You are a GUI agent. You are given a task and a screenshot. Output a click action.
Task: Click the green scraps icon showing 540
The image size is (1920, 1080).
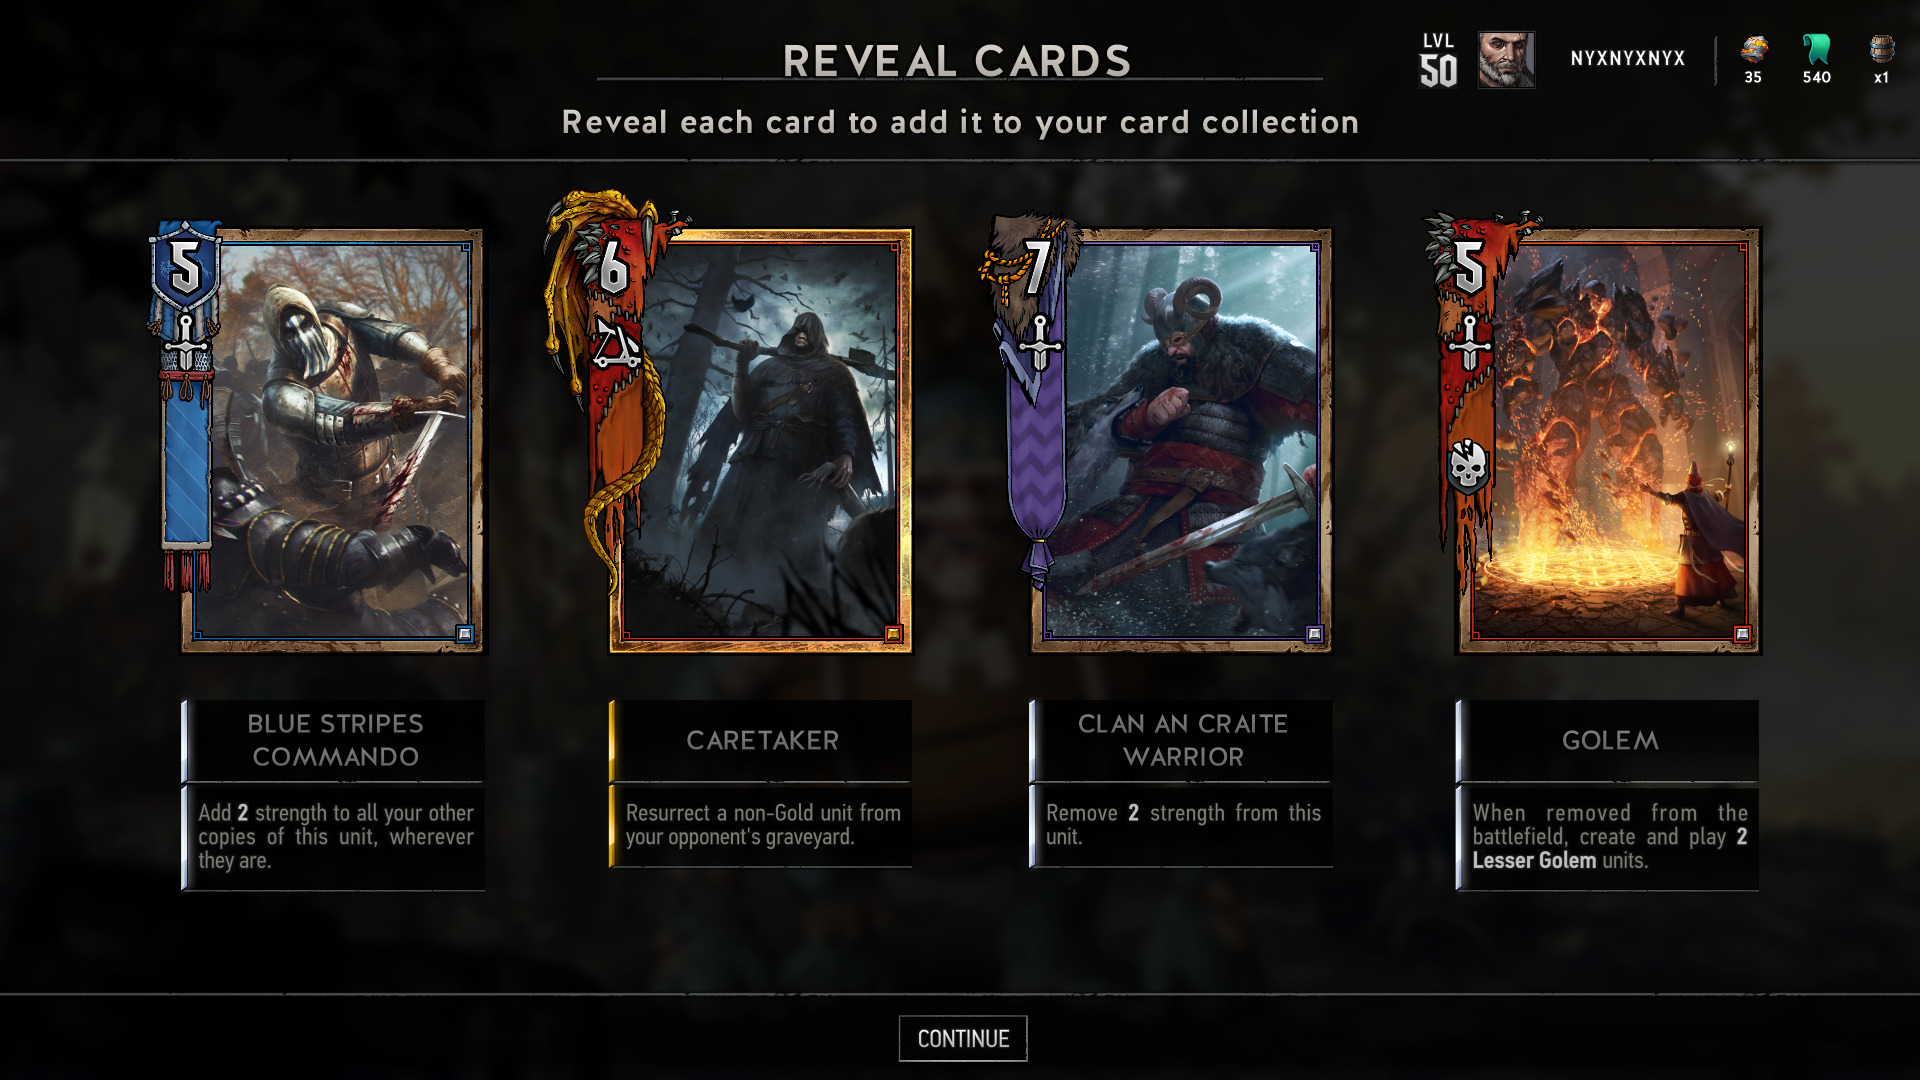[1816, 49]
